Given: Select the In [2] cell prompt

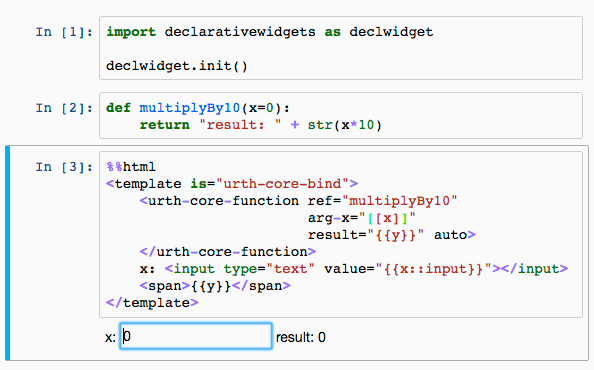Looking at the screenshot, I should click(64, 108).
